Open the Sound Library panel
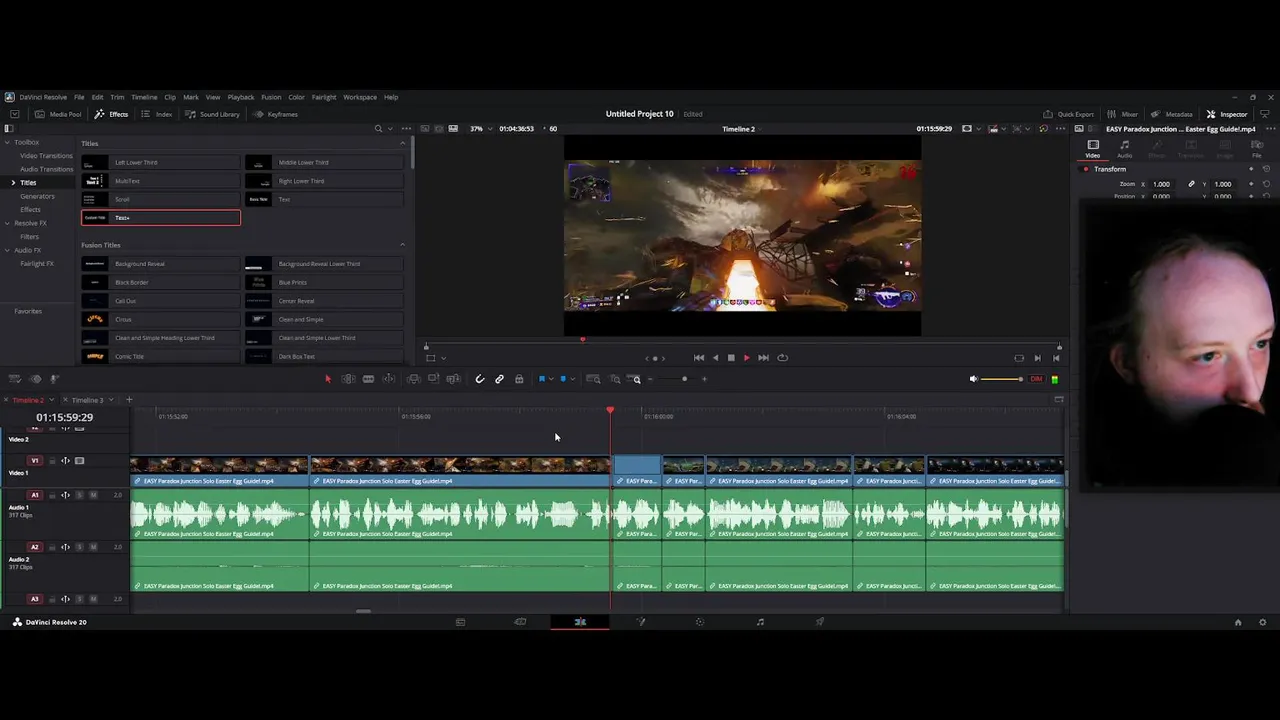This screenshot has height=720, width=1280. (x=212, y=114)
